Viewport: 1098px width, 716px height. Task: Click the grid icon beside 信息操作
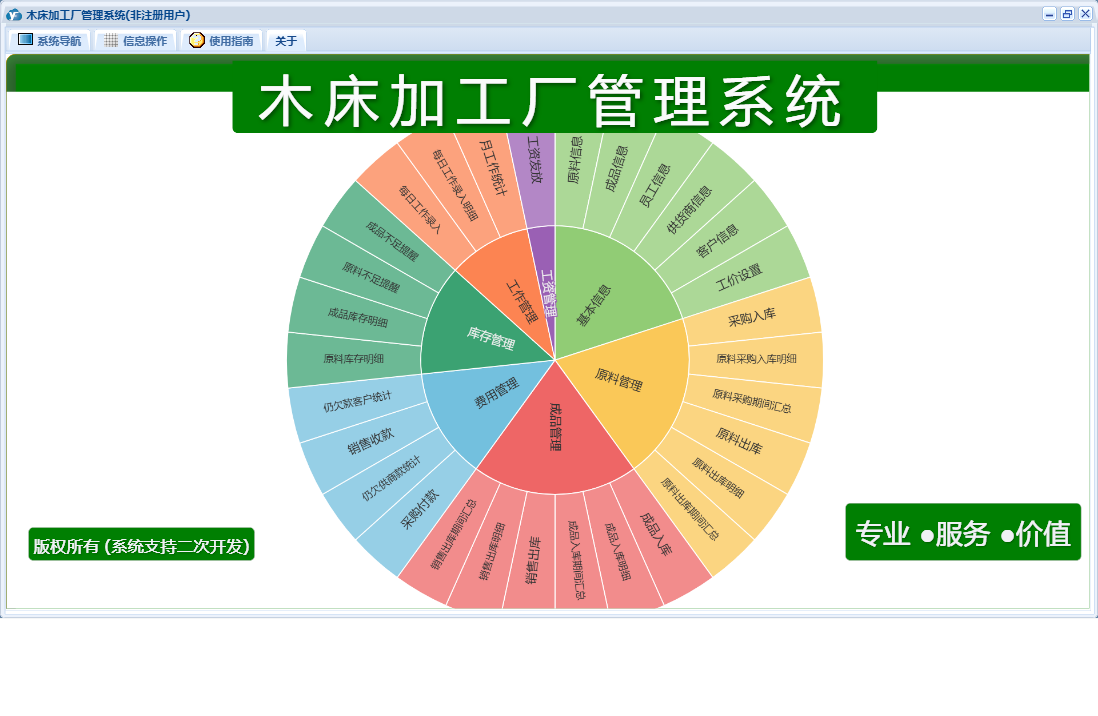[111, 41]
